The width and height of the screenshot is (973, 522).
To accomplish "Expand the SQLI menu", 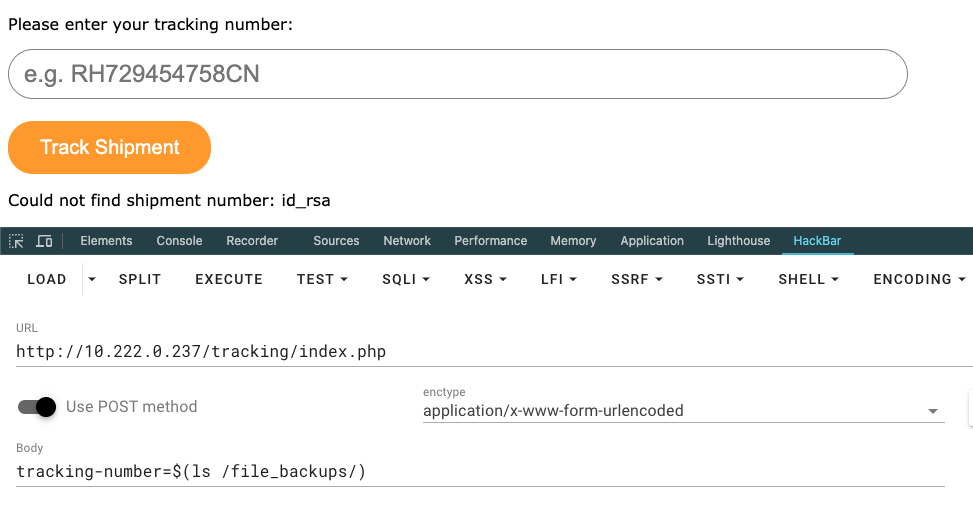I will (x=405, y=280).
